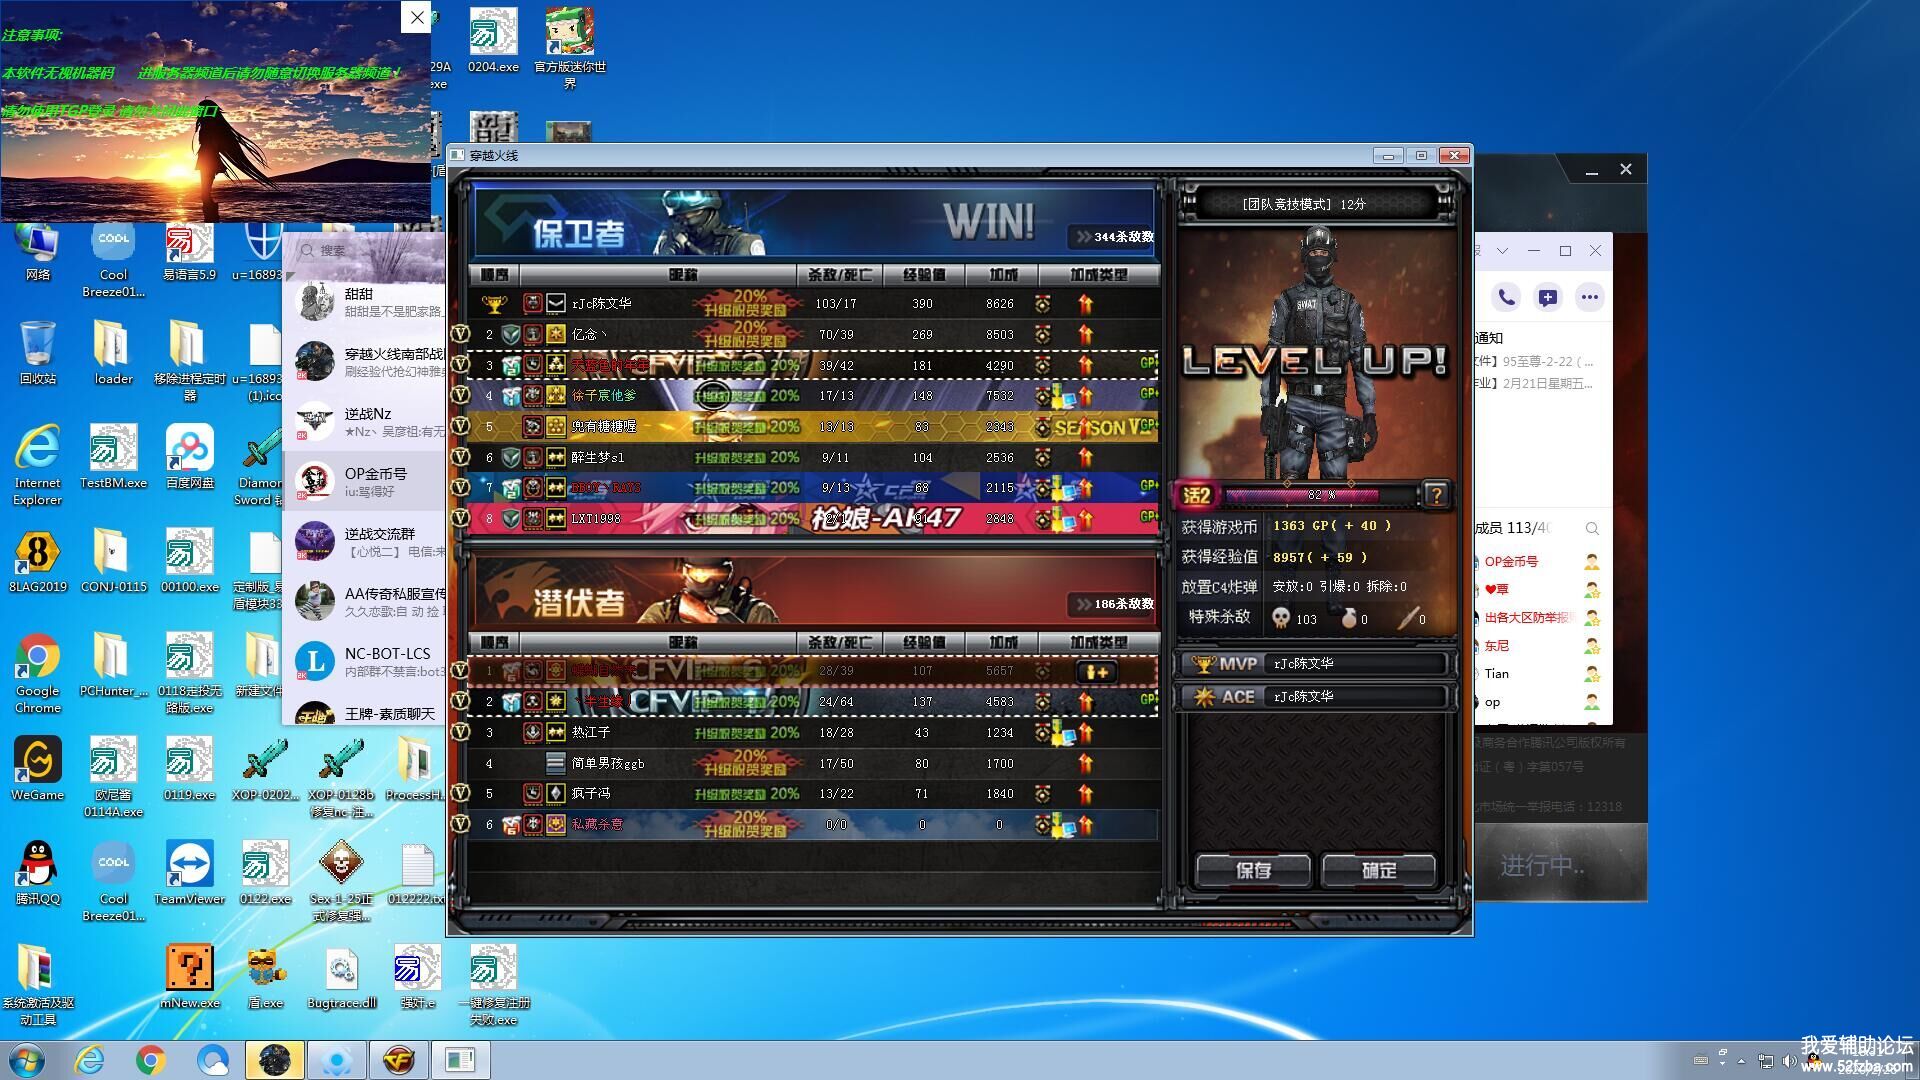Select player row 热江子 in 潜伏者 list
The image size is (1920, 1080).
(x=814, y=732)
